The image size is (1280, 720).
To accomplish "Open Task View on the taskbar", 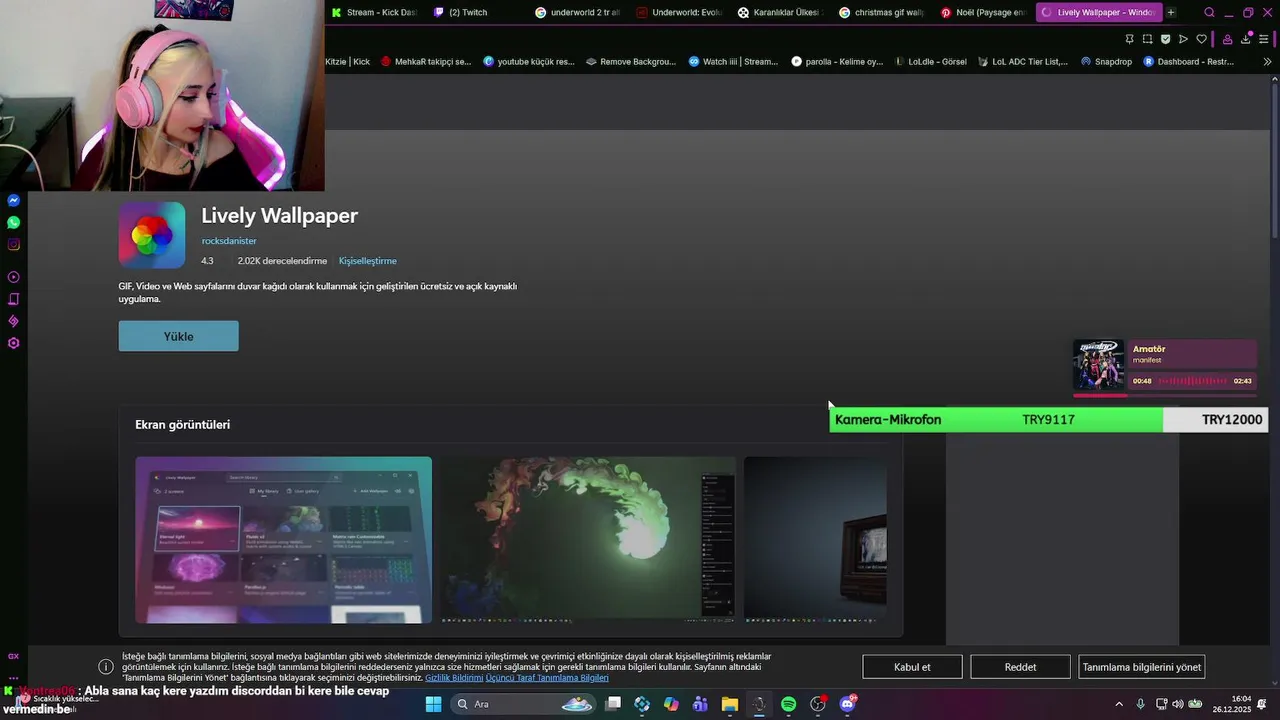I will pyautogui.click(x=613, y=704).
